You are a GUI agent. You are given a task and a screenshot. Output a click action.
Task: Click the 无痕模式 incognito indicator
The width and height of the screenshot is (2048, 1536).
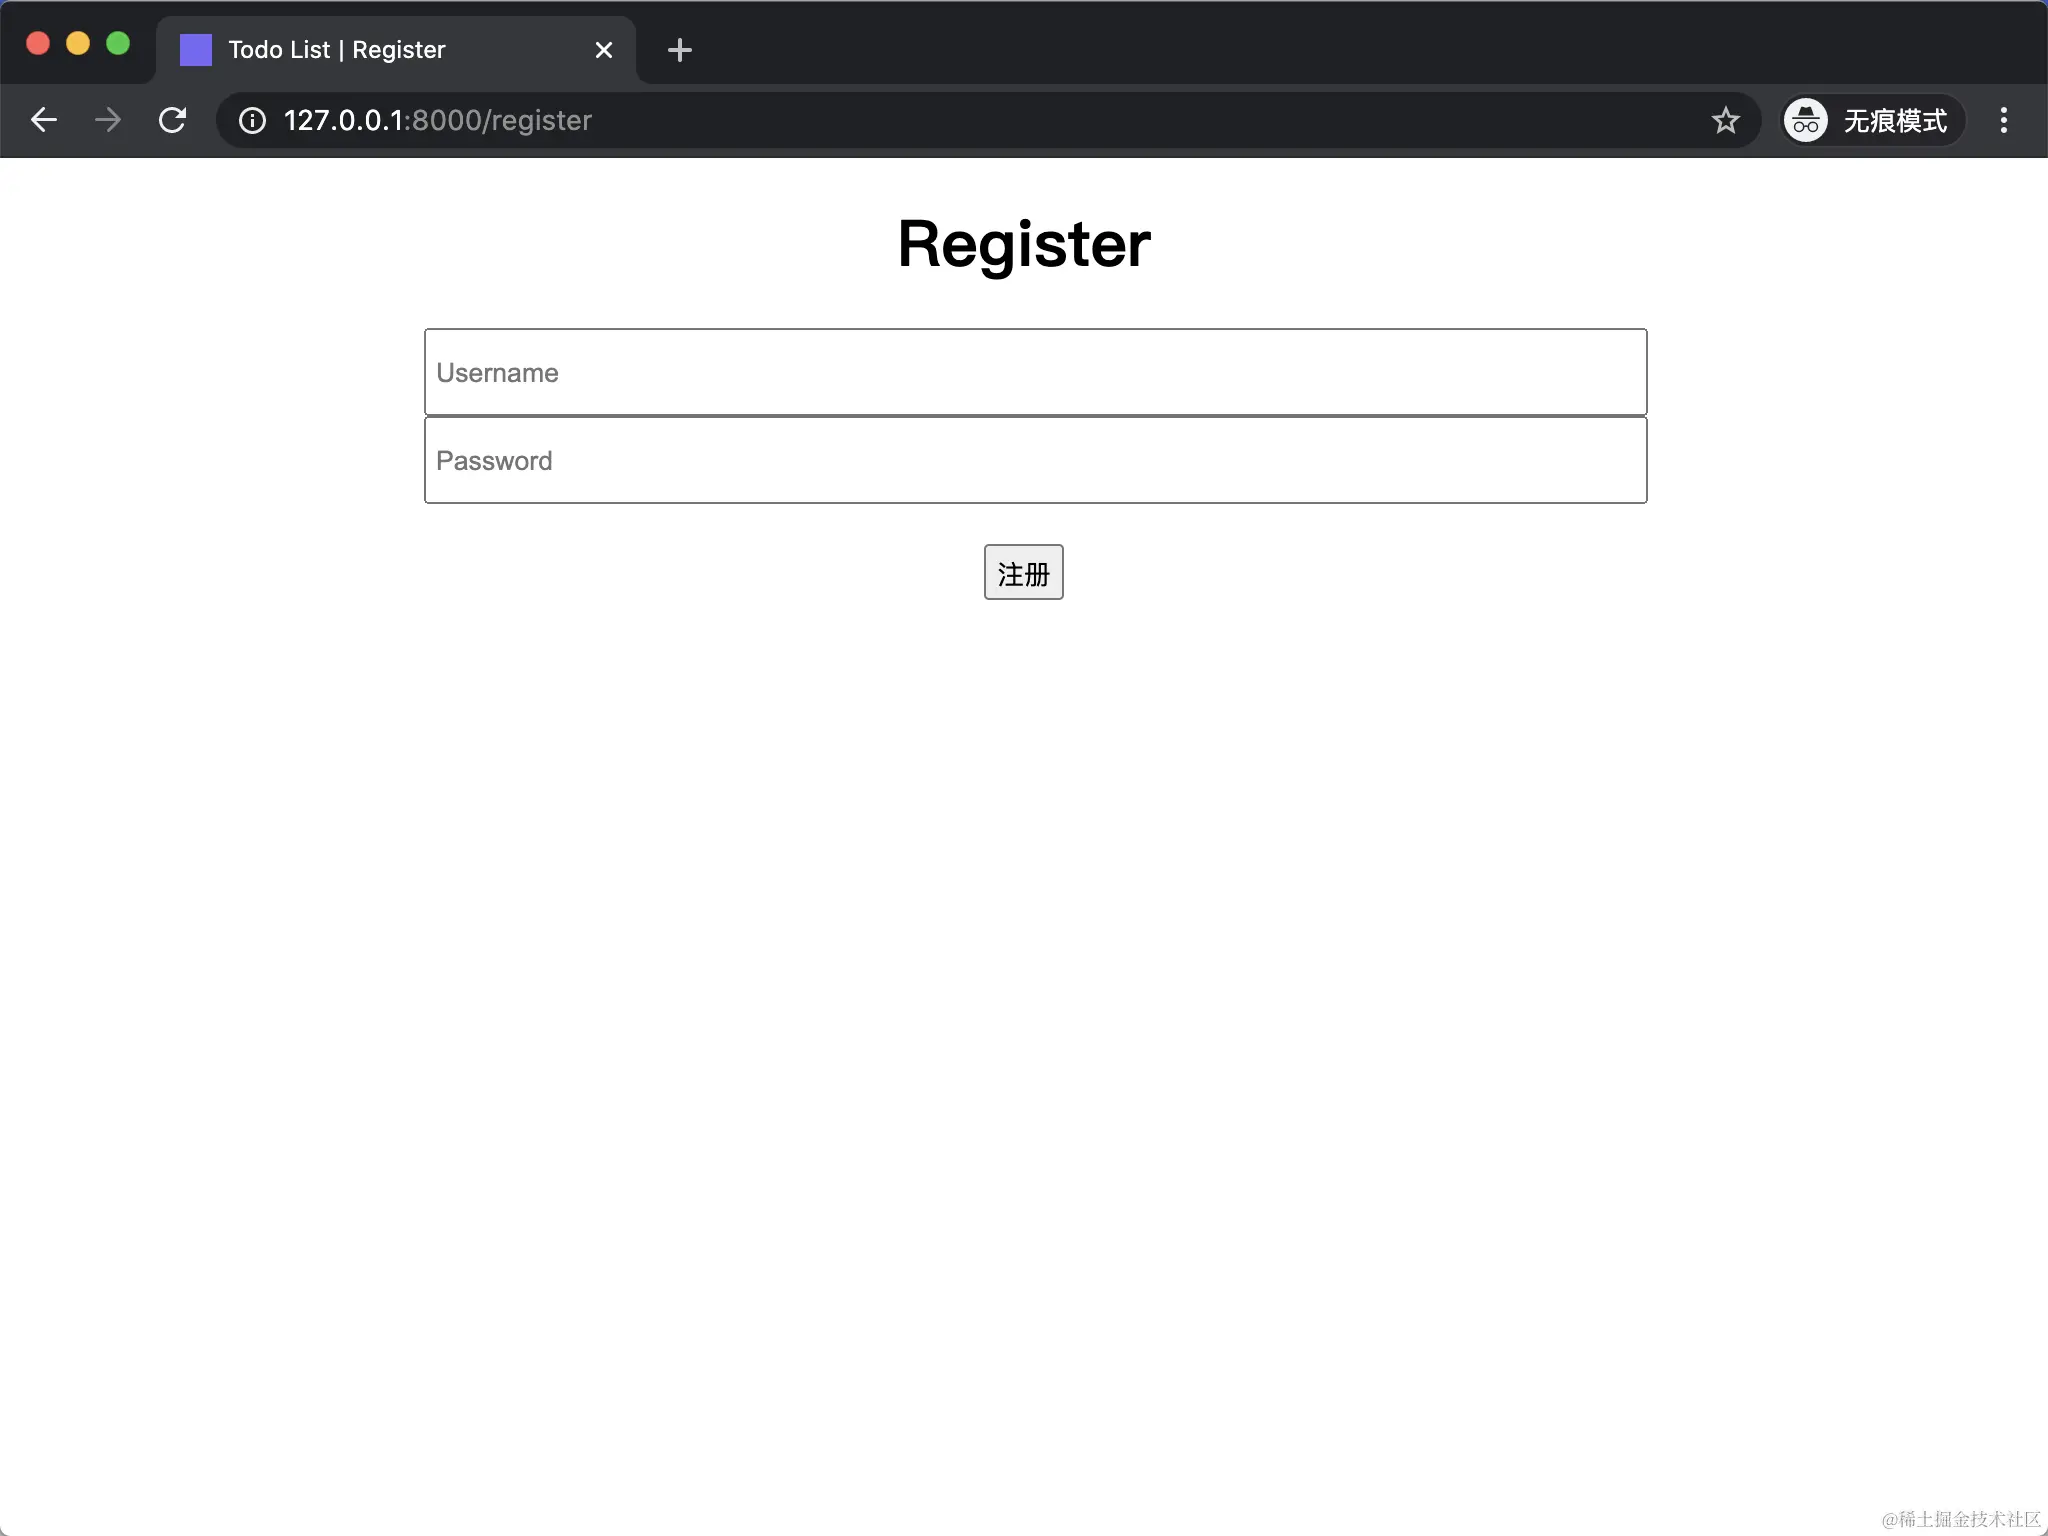1872,121
